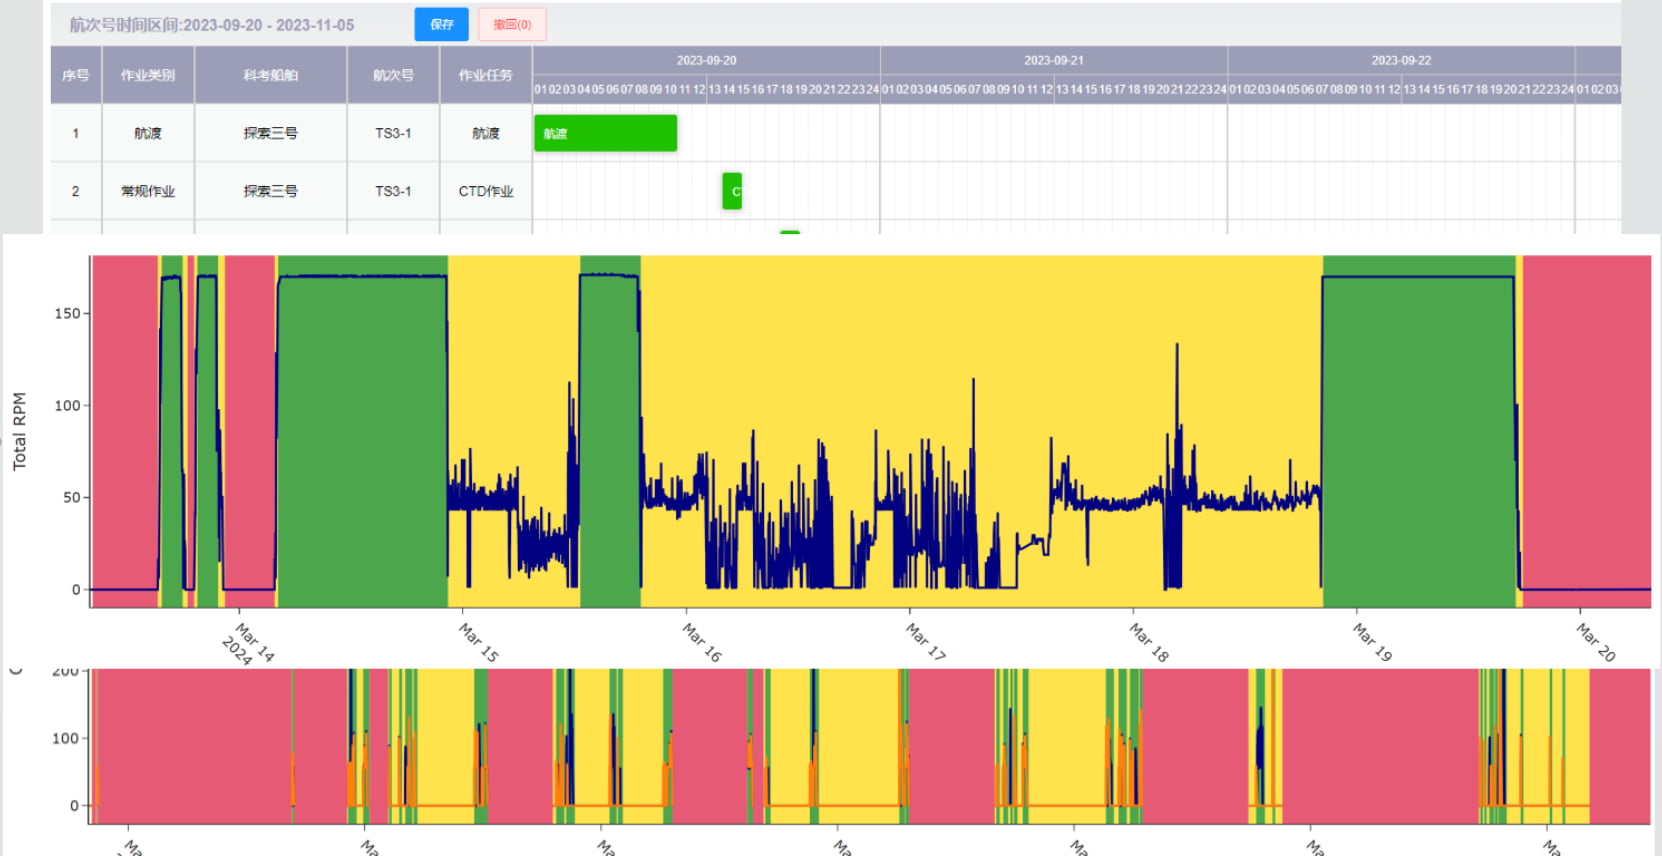The width and height of the screenshot is (1662, 856).
Task: Click 探索三号 vessel cell in row 1
Action: click(270, 133)
